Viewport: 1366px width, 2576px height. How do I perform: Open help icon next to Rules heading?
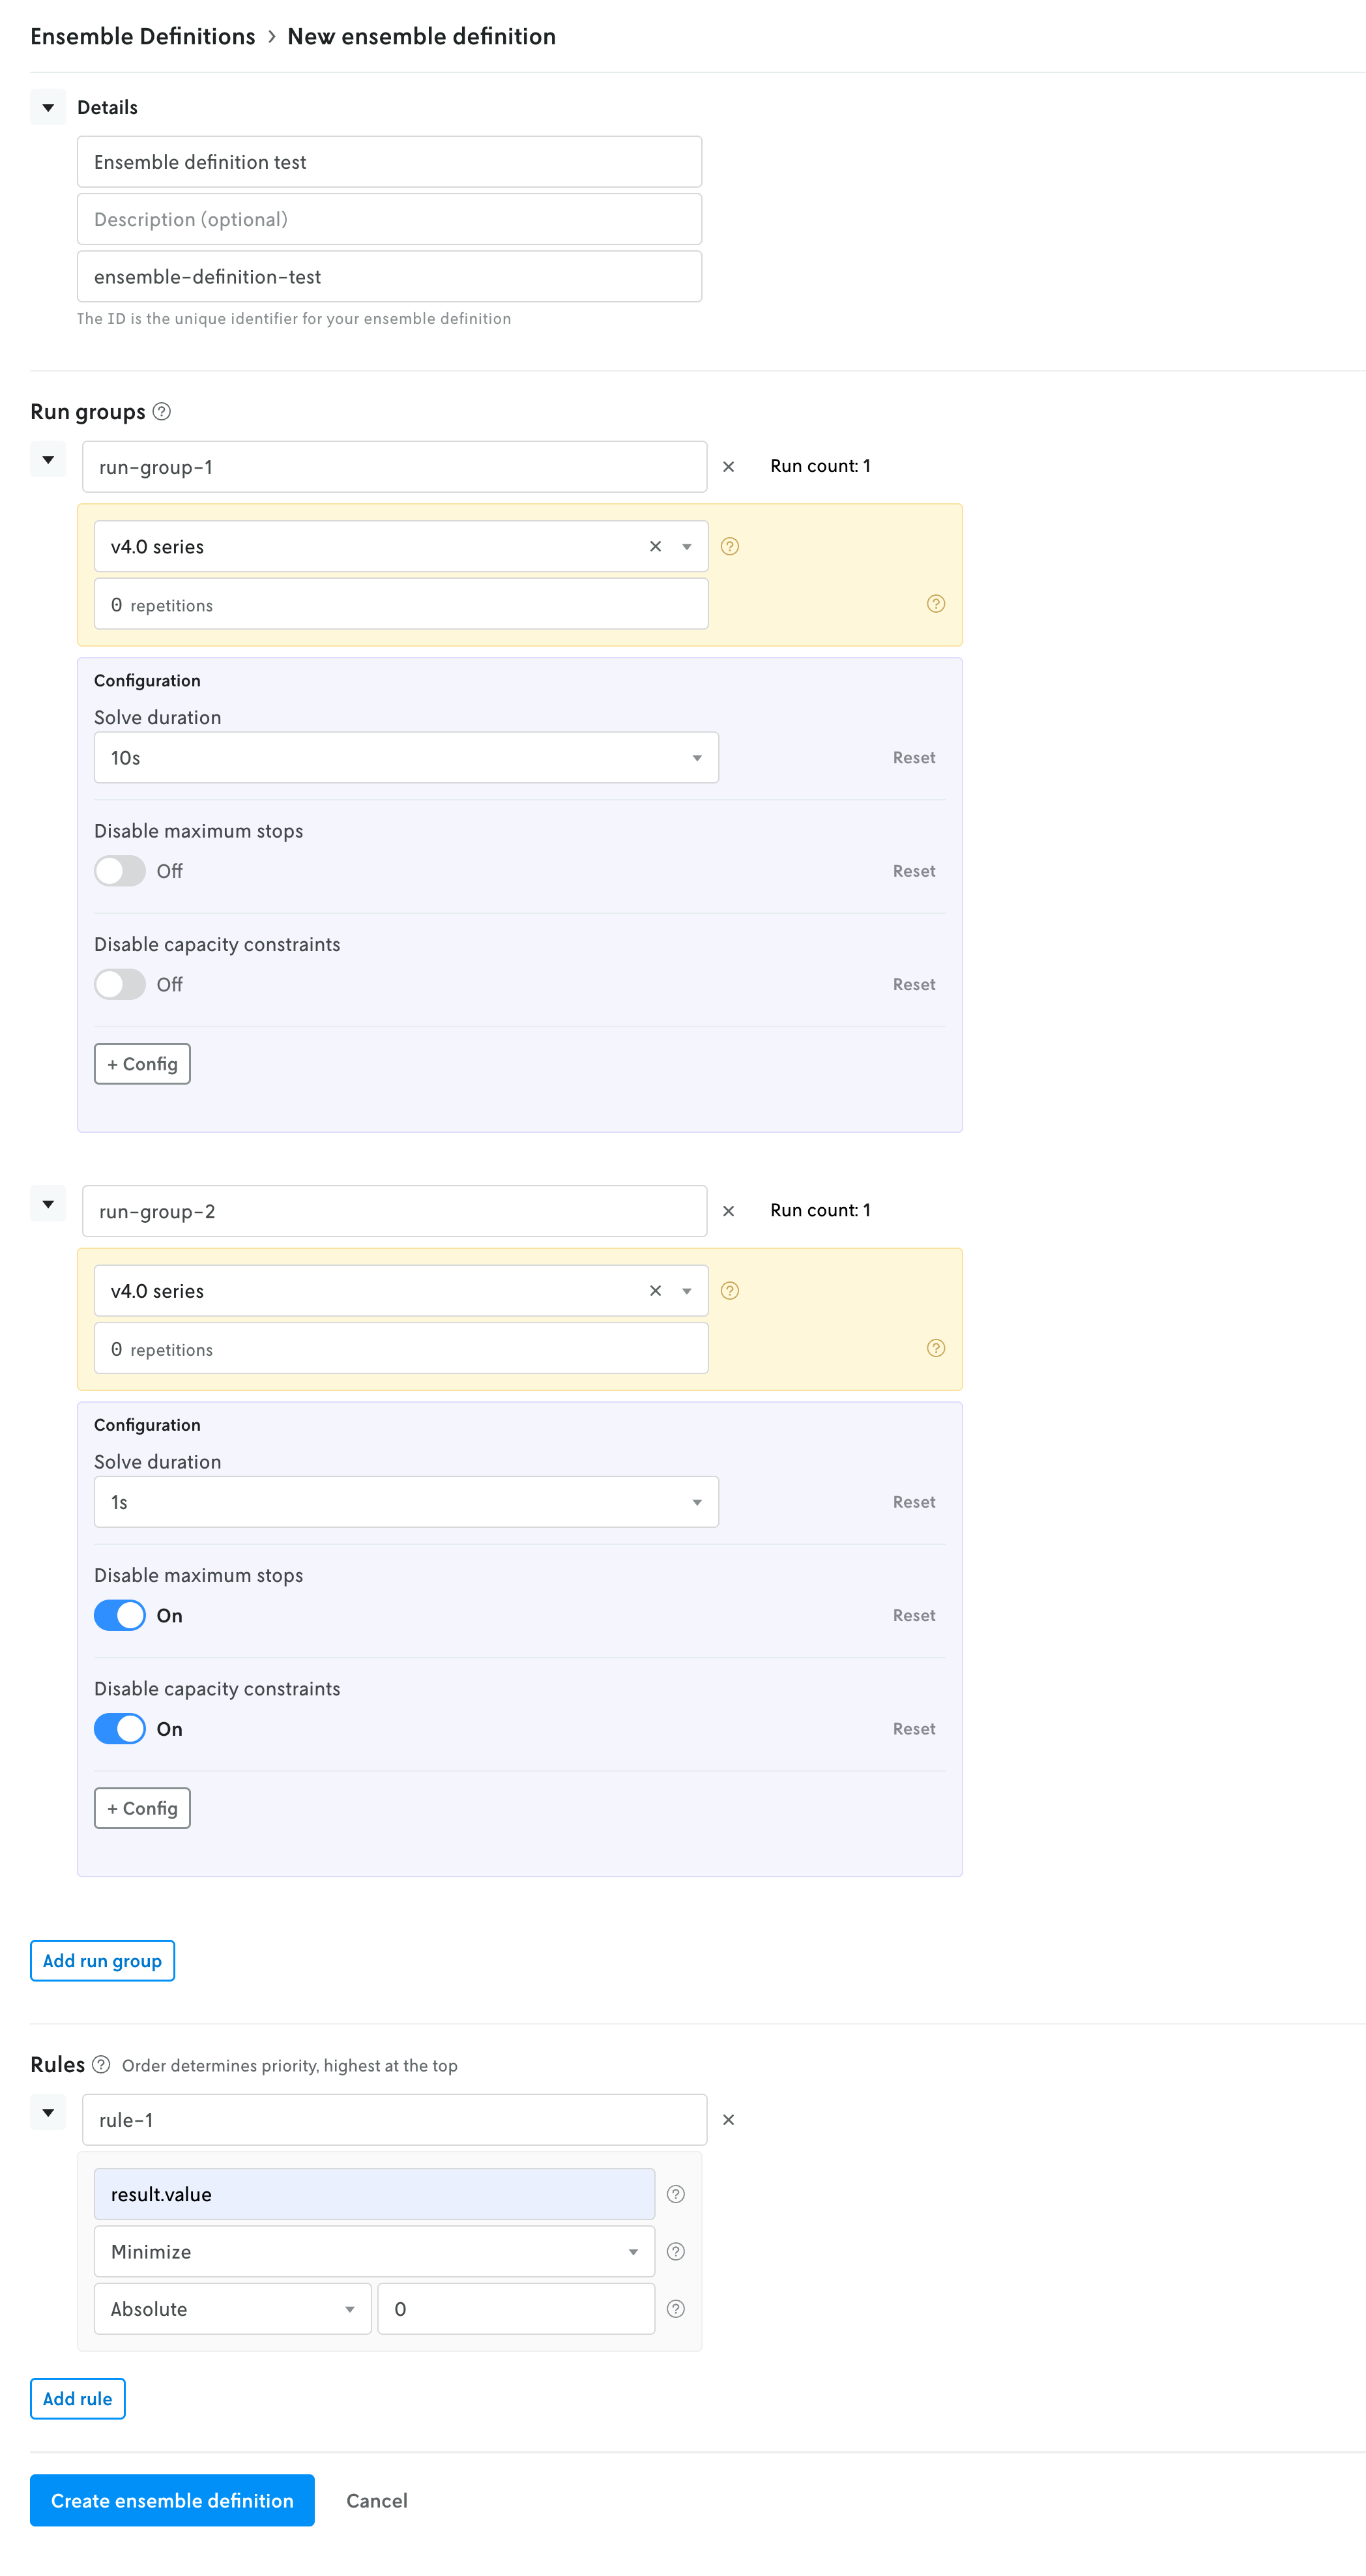click(100, 2064)
